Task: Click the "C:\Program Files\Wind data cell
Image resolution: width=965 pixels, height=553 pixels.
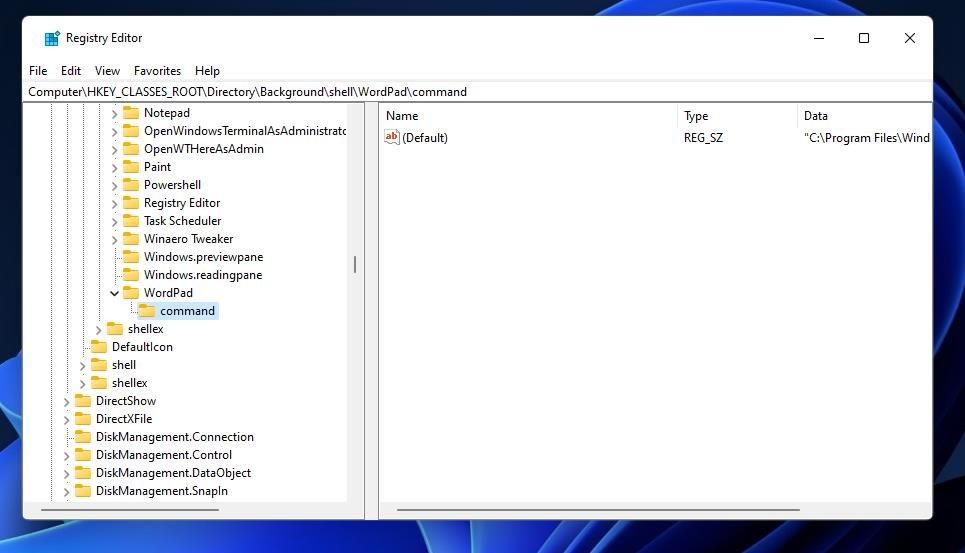Action: [x=867, y=138]
